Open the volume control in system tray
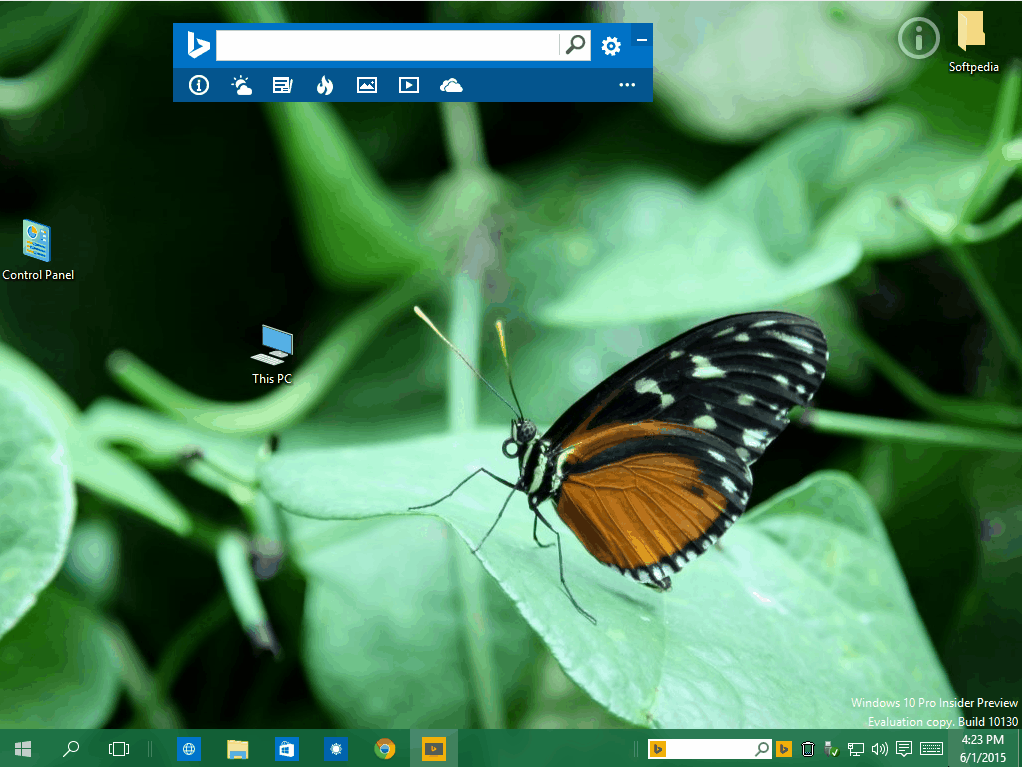This screenshot has width=1022, height=767. coord(880,749)
